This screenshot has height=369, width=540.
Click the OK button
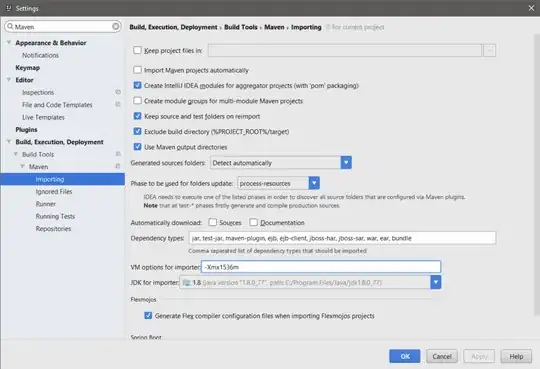click(x=405, y=356)
